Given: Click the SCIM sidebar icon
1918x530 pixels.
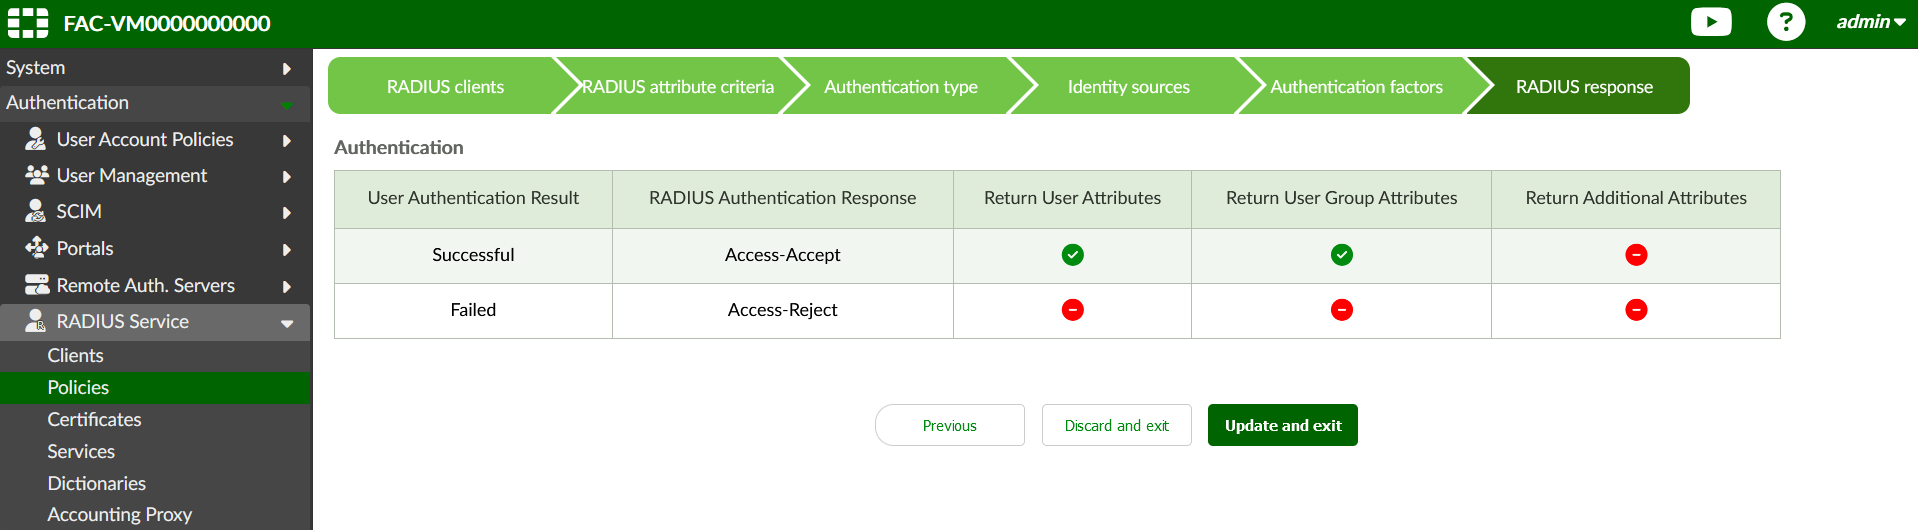Looking at the screenshot, I should pos(36,211).
